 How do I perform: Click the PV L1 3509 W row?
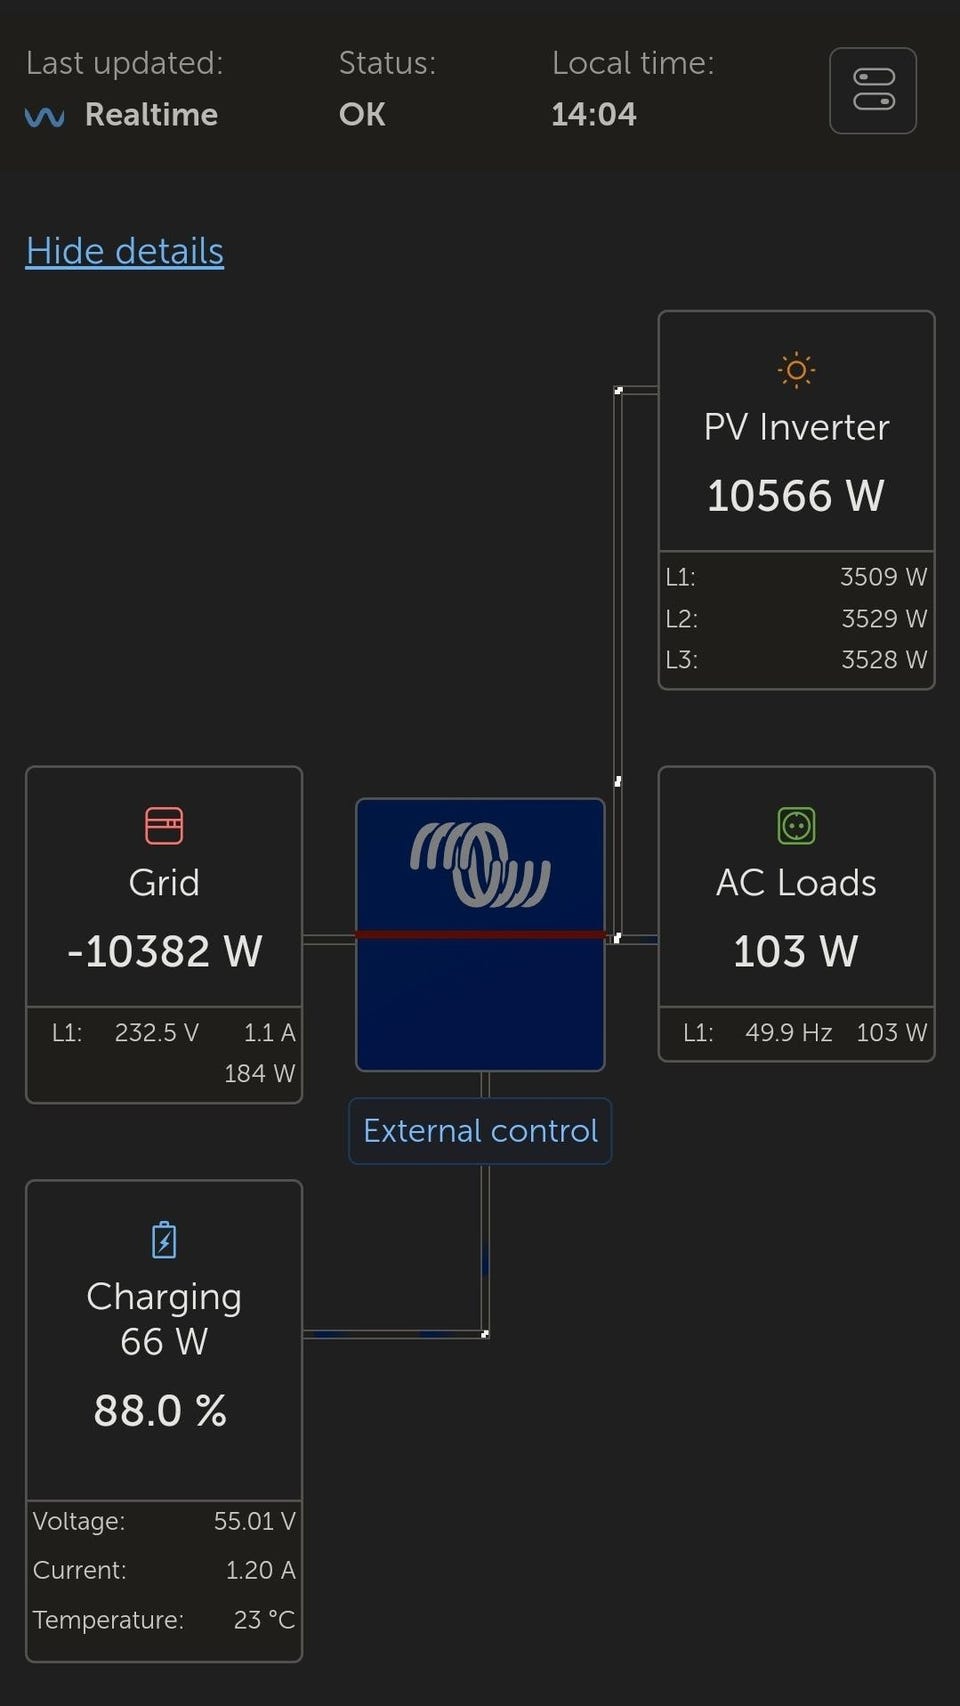click(x=796, y=577)
